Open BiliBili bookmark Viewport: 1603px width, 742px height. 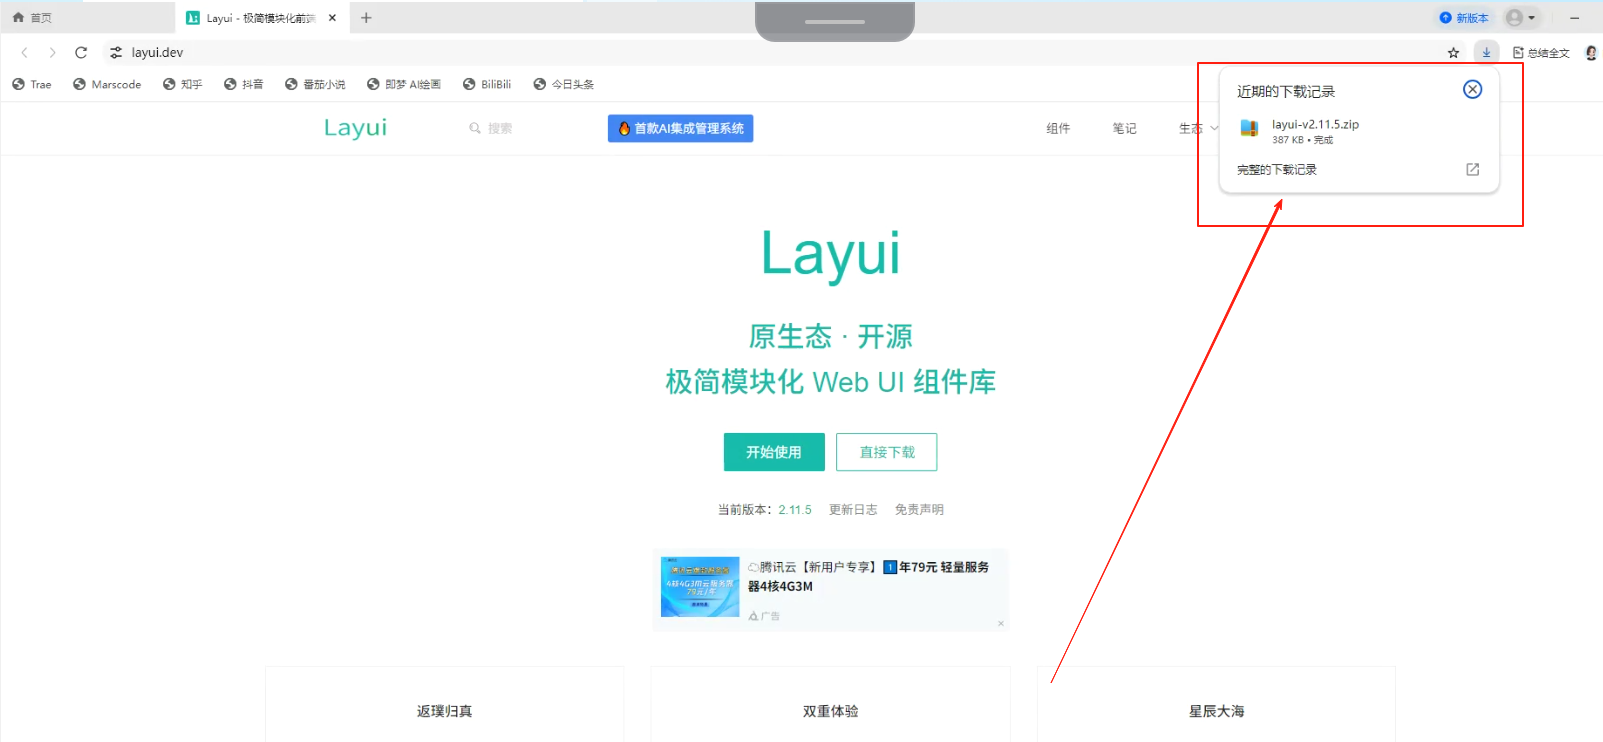(487, 85)
